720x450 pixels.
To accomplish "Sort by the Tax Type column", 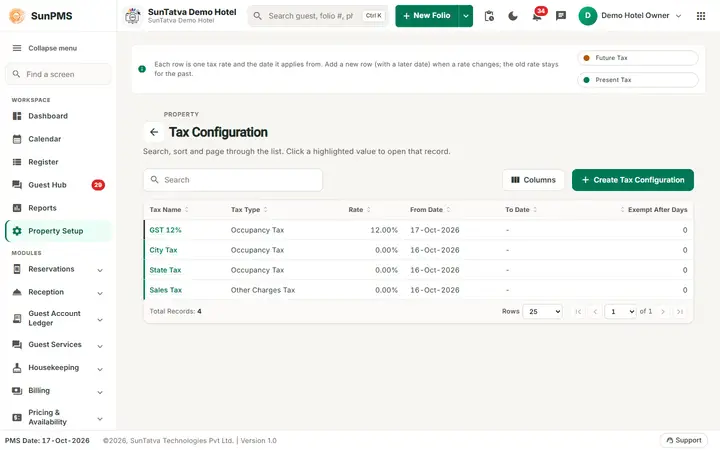I will pos(249,210).
